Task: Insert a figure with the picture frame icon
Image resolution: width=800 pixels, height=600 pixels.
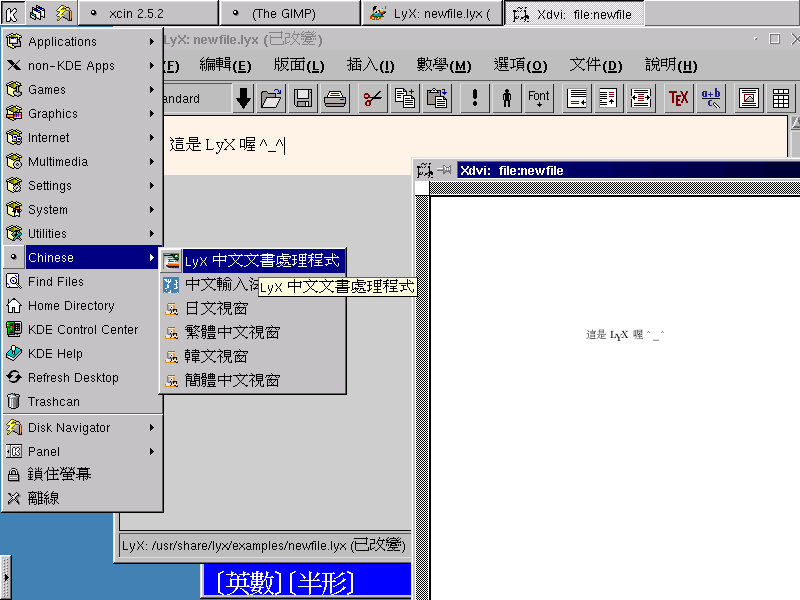Action: click(748, 98)
